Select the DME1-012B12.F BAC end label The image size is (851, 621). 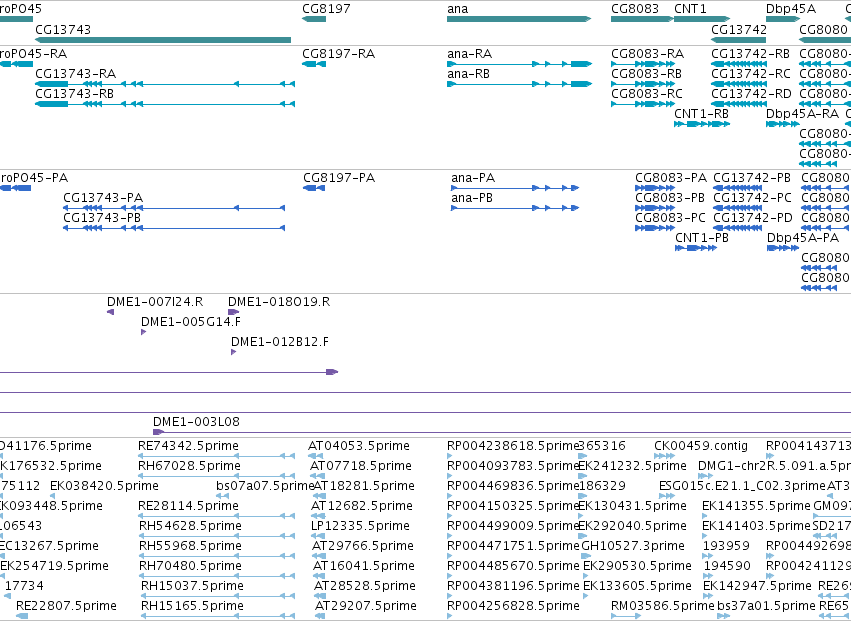coord(280,342)
